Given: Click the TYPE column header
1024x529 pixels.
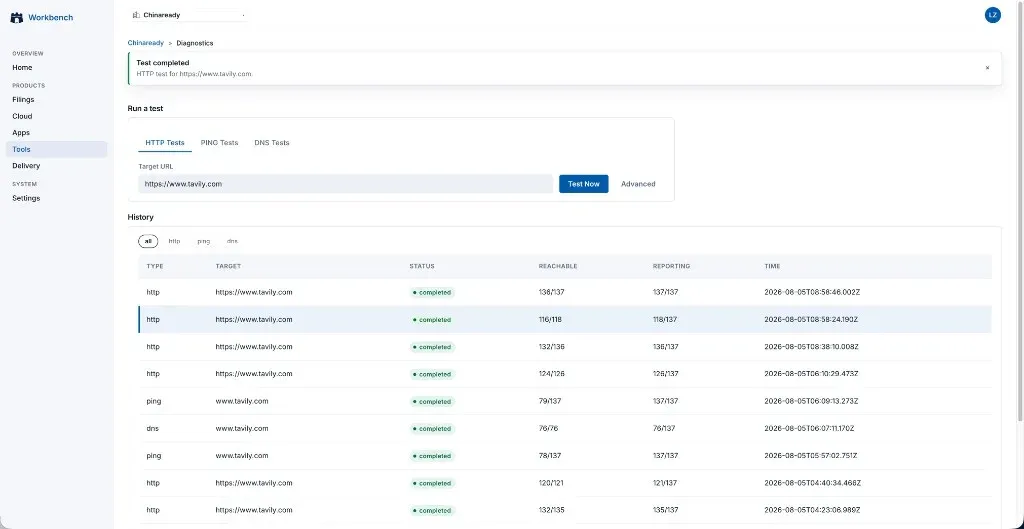Looking at the screenshot, I should [x=155, y=266].
